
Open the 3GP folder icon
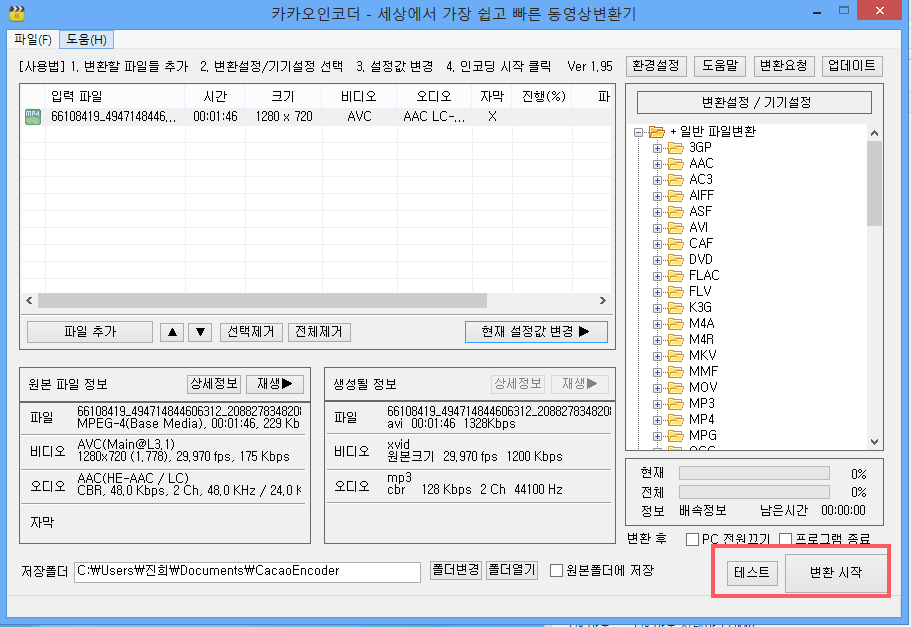[x=675, y=148]
